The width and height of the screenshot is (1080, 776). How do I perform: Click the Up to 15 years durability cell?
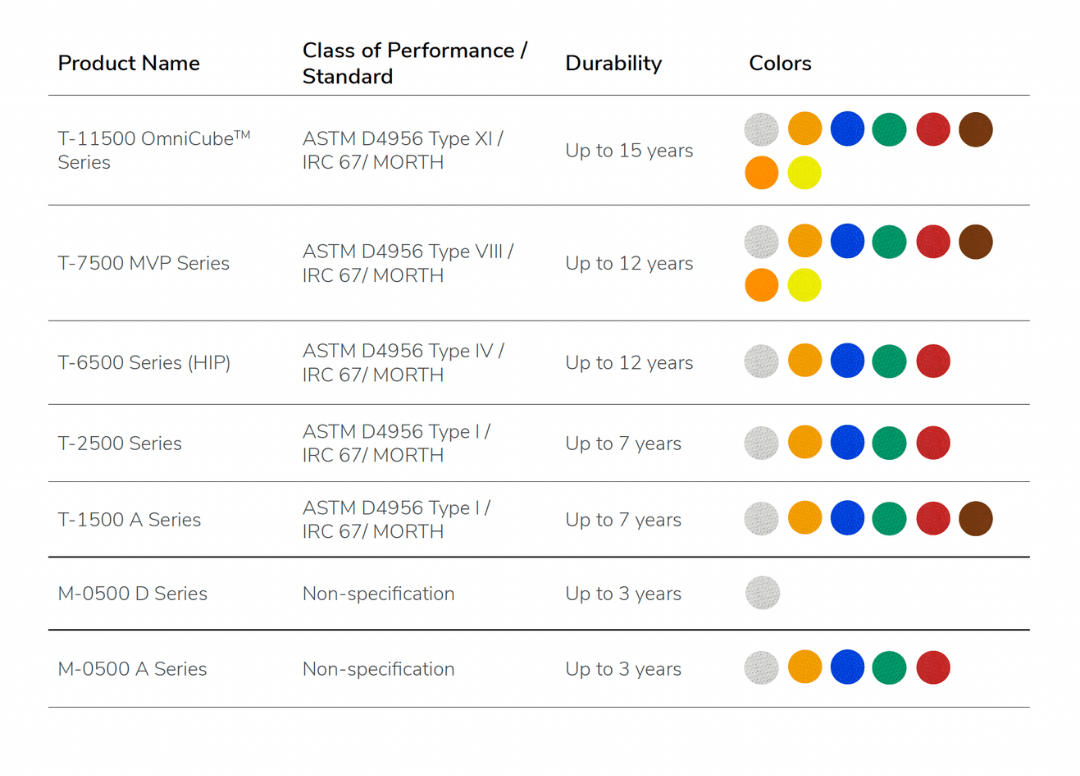[x=629, y=151]
